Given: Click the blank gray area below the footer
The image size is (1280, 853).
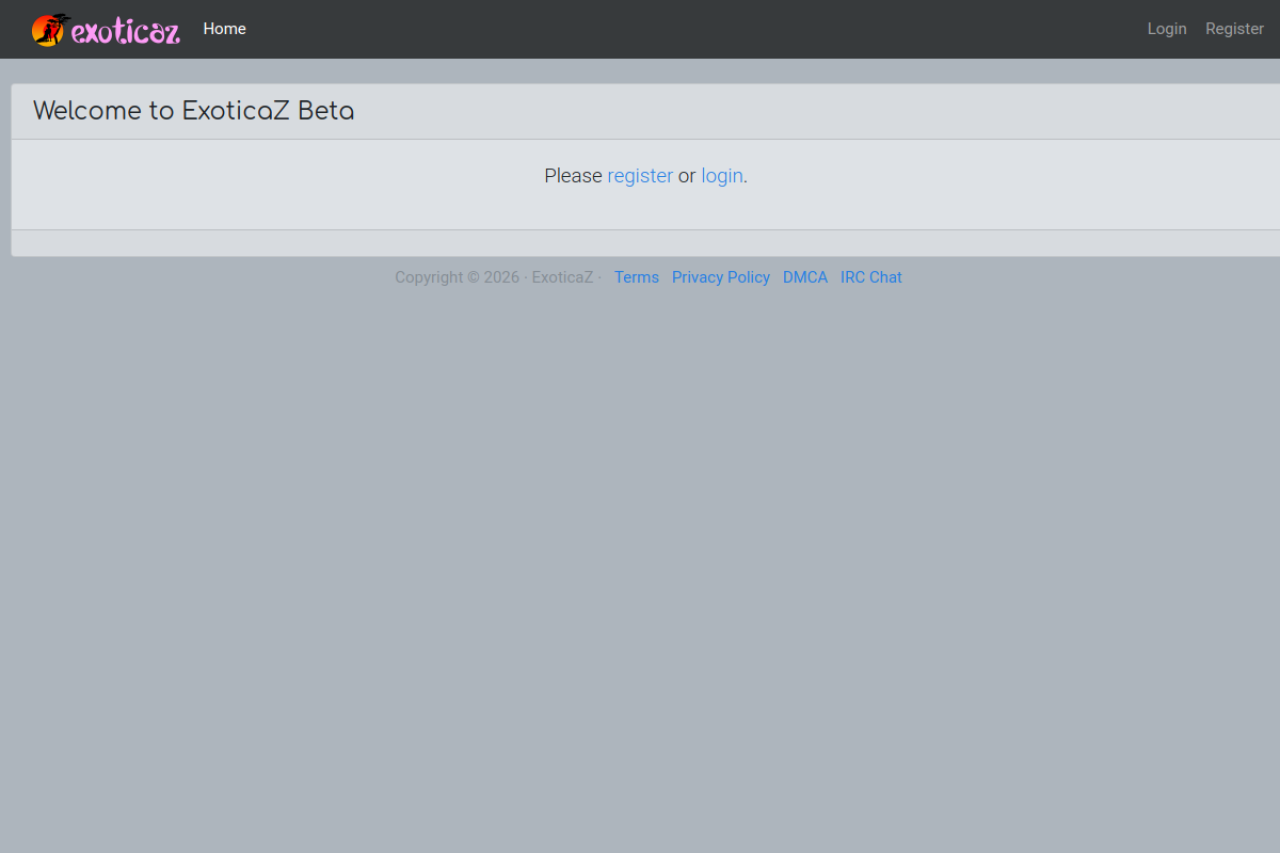Looking at the screenshot, I should coord(640,560).
